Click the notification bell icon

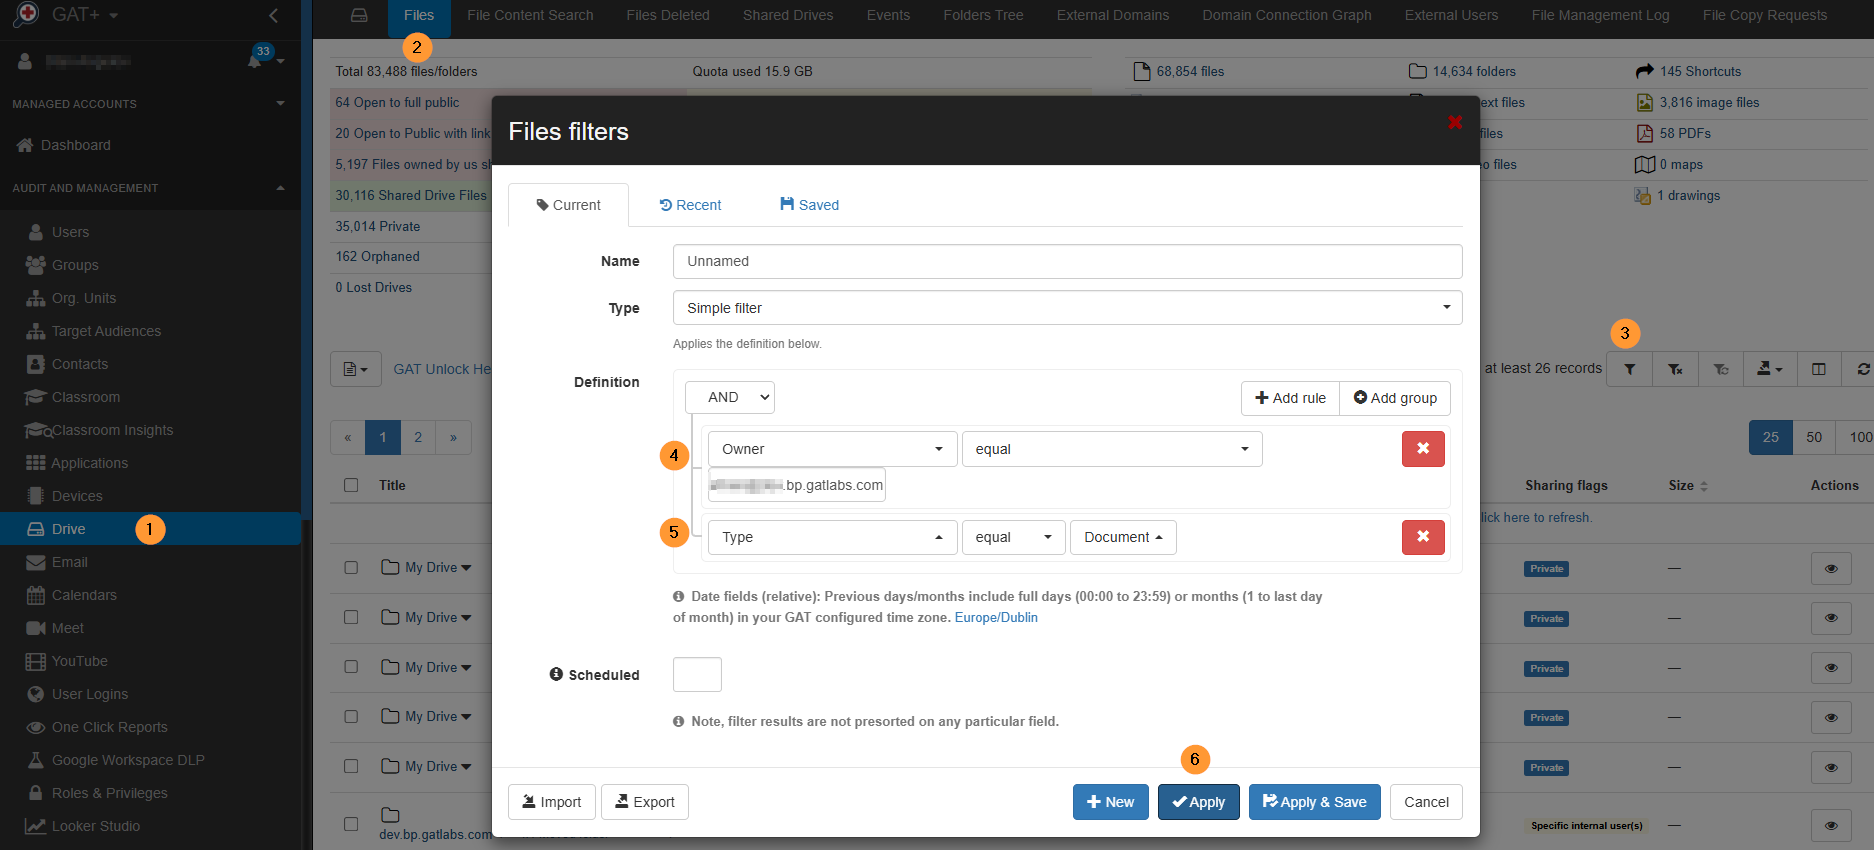255,61
